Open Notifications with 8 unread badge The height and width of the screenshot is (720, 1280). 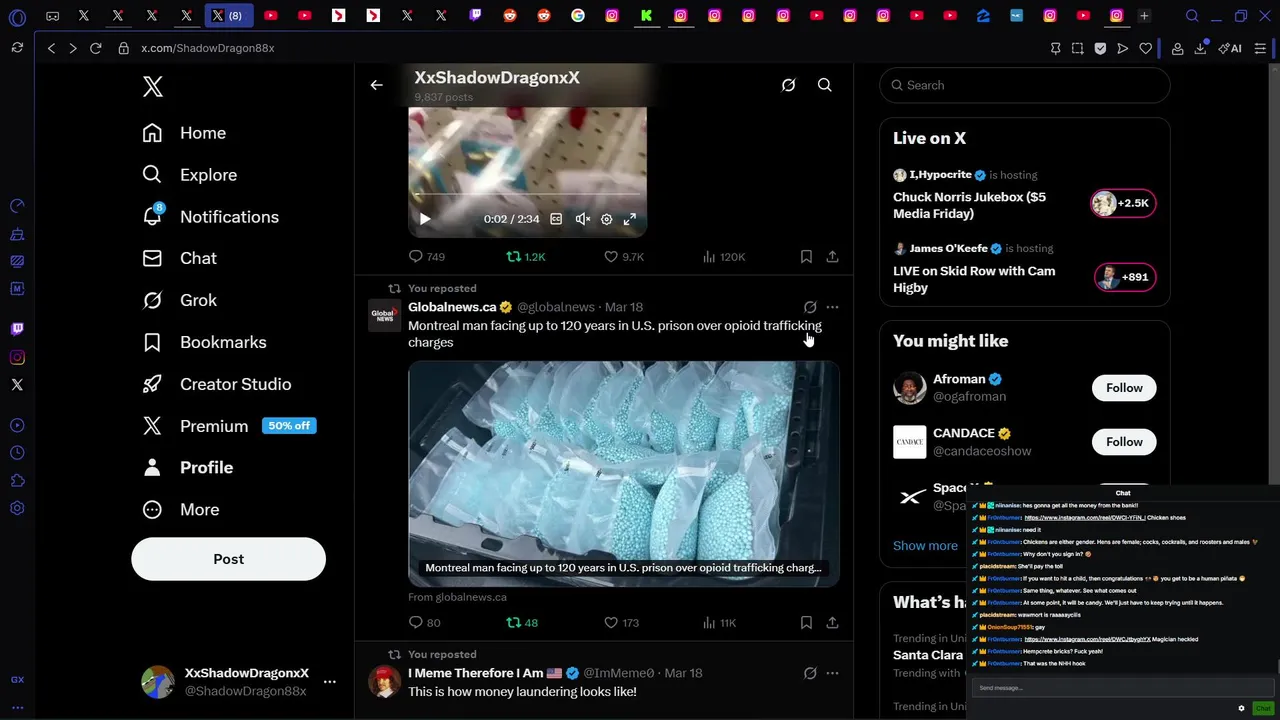(x=211, y=217)
